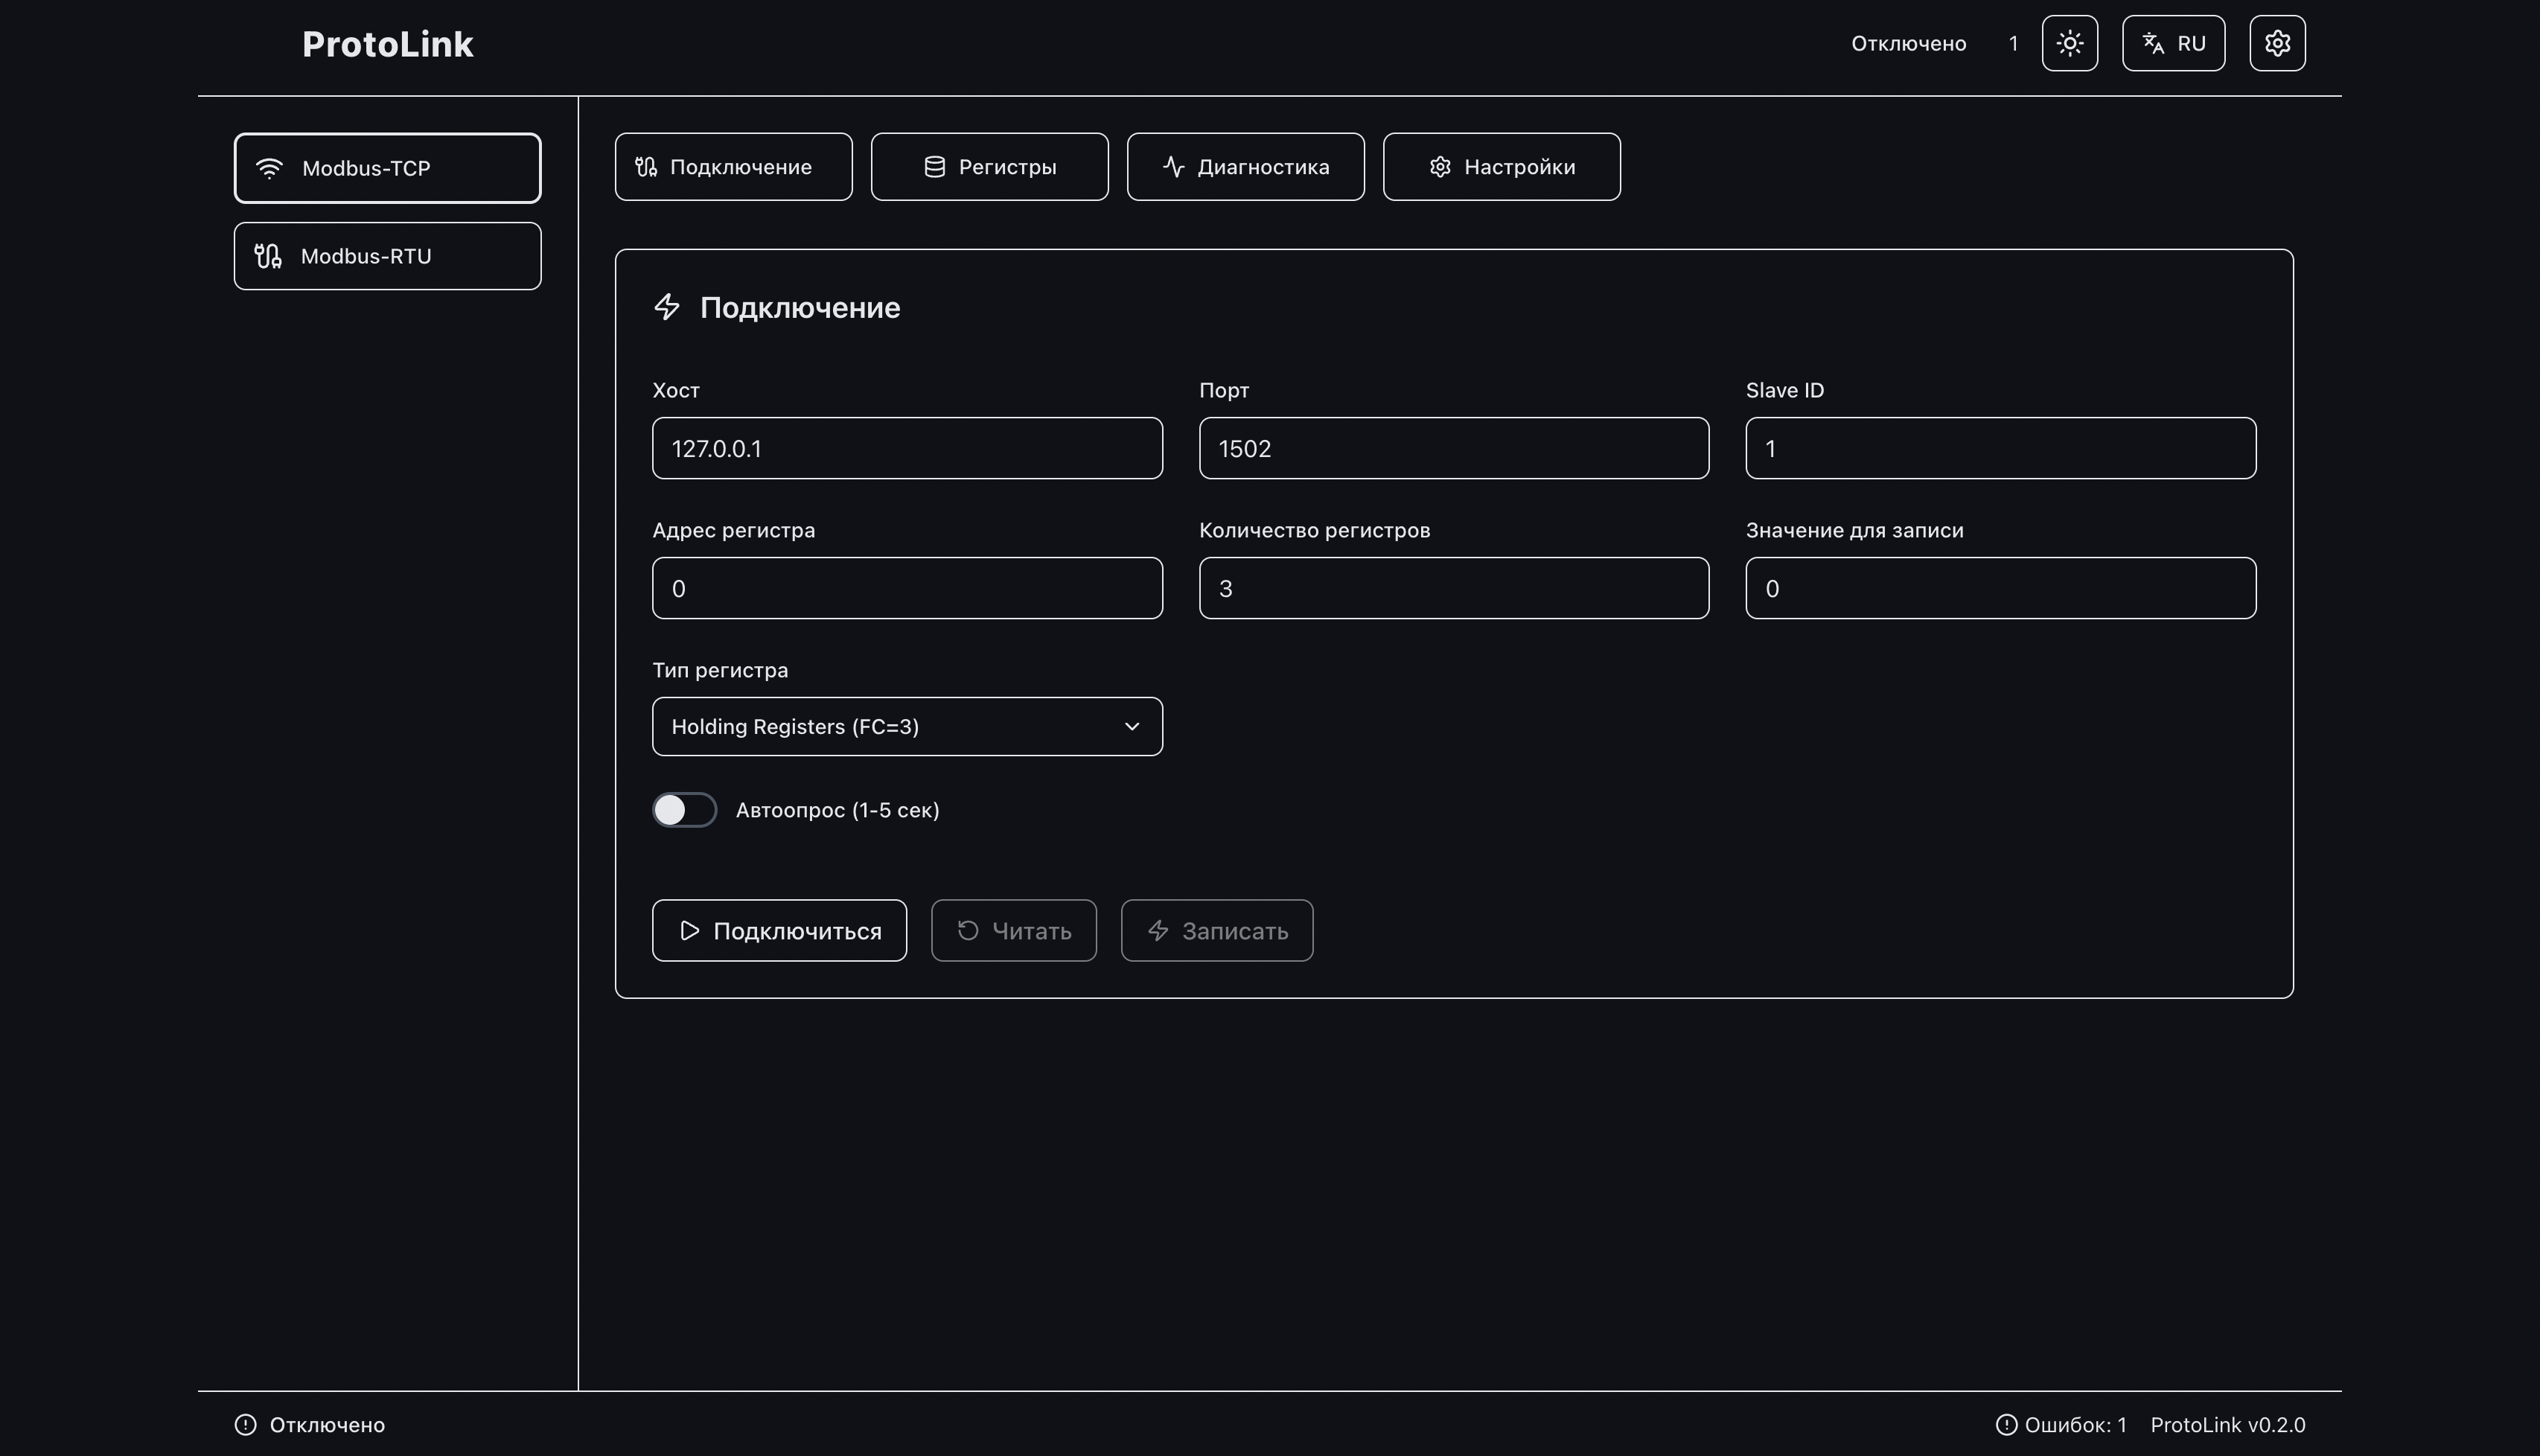Click the database icon on Регистры tab
This screenshot has height=1456, width=2540.
point(934,167)
